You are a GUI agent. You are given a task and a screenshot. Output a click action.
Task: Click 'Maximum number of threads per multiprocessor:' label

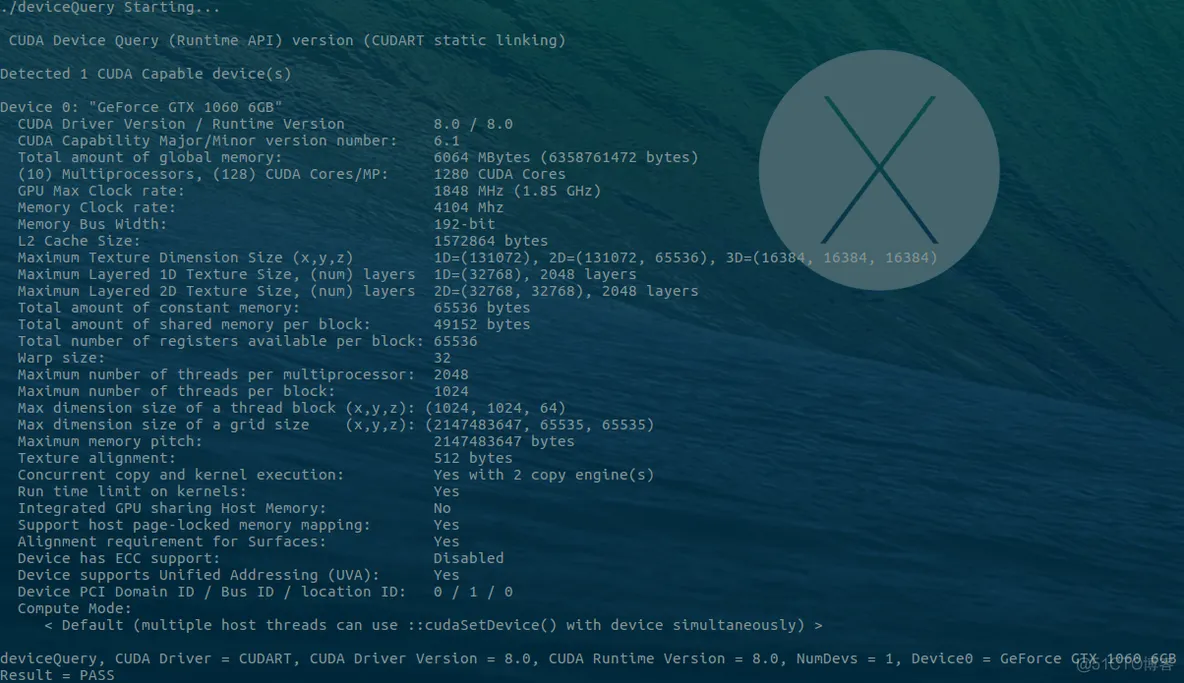(x=216, y=374)
